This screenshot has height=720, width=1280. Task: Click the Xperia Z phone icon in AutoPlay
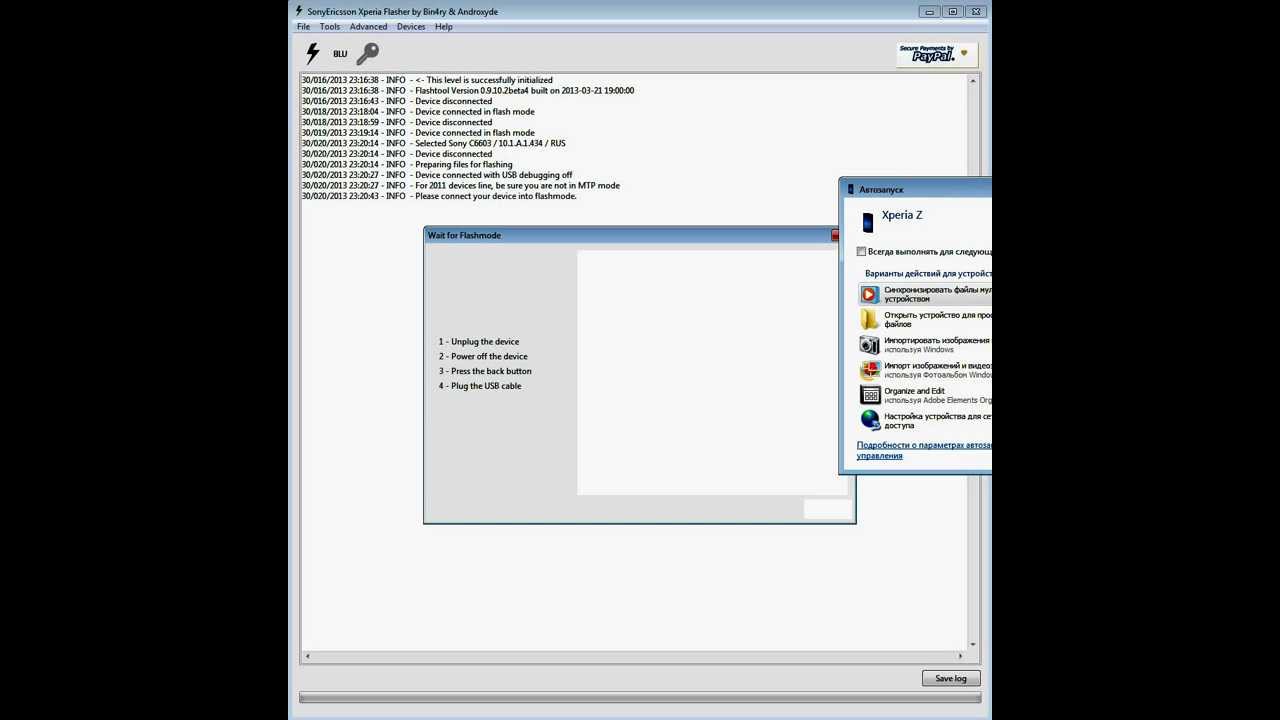click(867, 221)
